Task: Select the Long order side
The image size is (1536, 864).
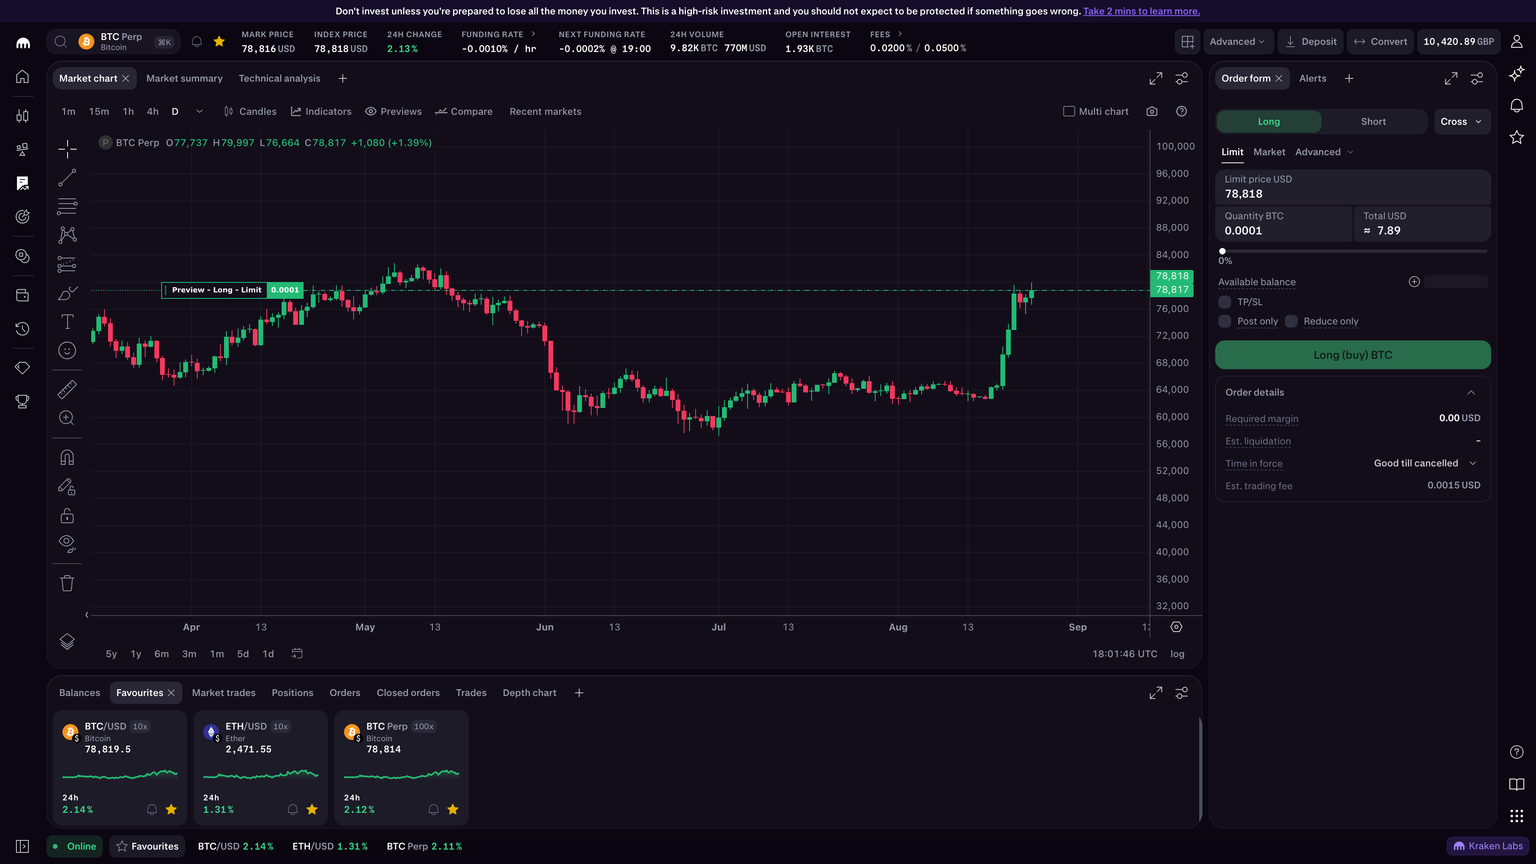Action: pyautogui.click(x=1269, y=121)
